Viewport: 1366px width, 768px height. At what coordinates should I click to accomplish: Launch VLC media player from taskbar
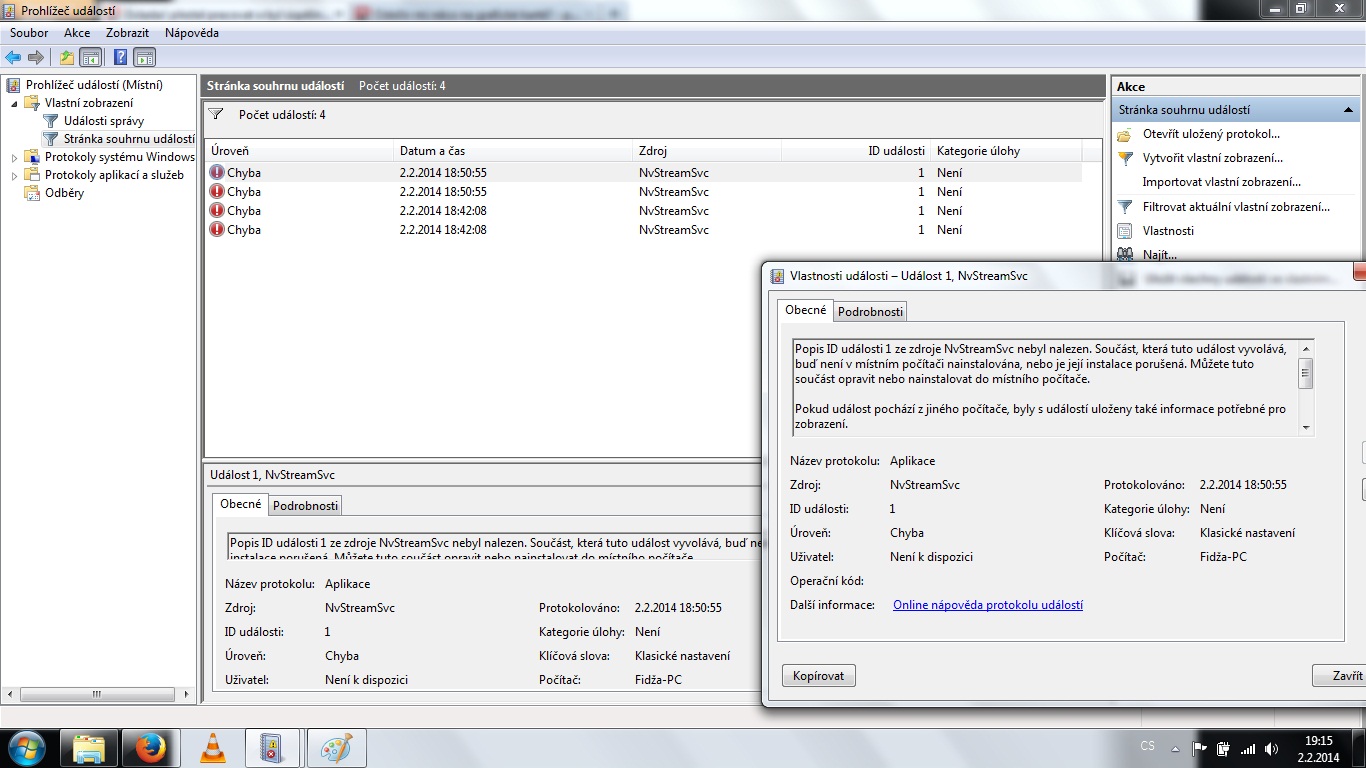click(x=212, y=748)
